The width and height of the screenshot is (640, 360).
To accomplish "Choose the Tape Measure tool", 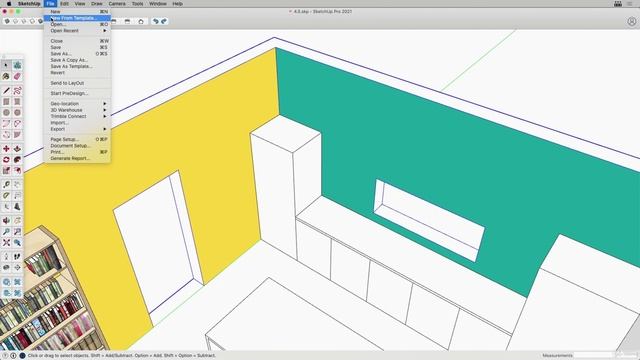I will 6,185.
